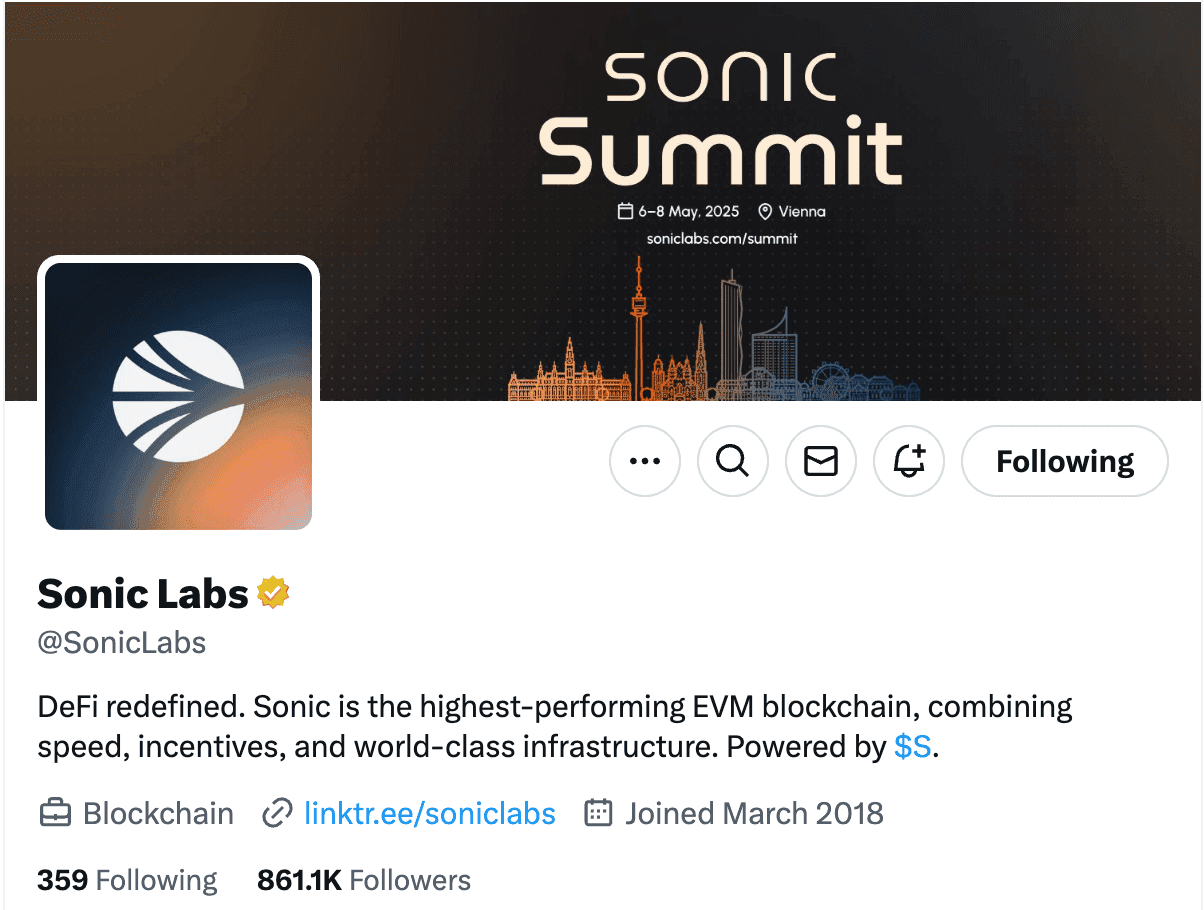
Task: Send a message via envelope icon
Action: tap(821, 461)
